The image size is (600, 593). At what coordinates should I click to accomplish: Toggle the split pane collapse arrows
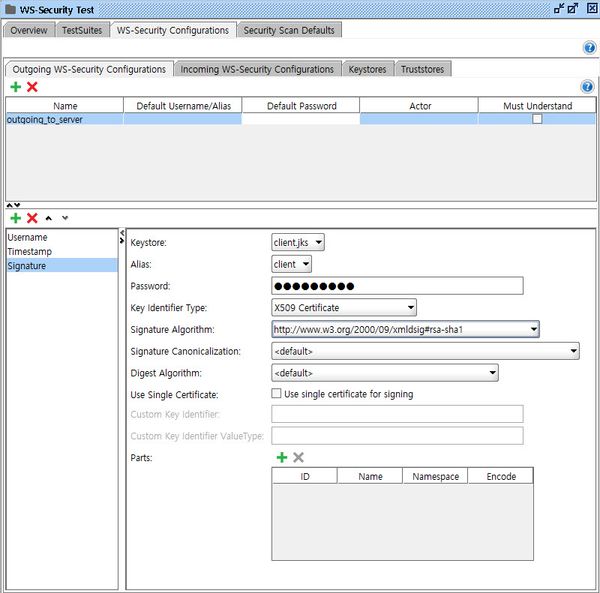pyautogui.click(x=13, y=205)
